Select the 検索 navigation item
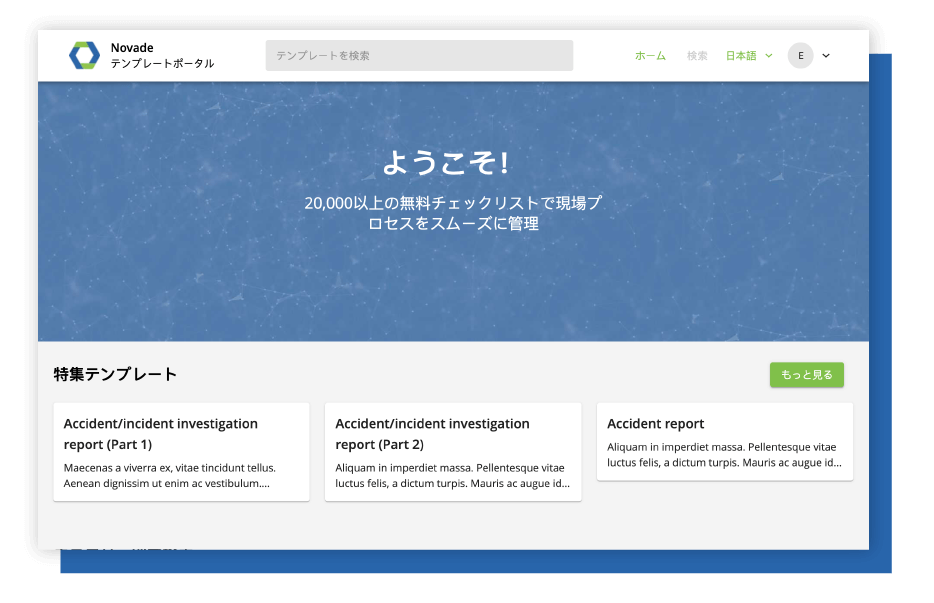This screenshot has height=603, width=934. [x=697, y=56]
